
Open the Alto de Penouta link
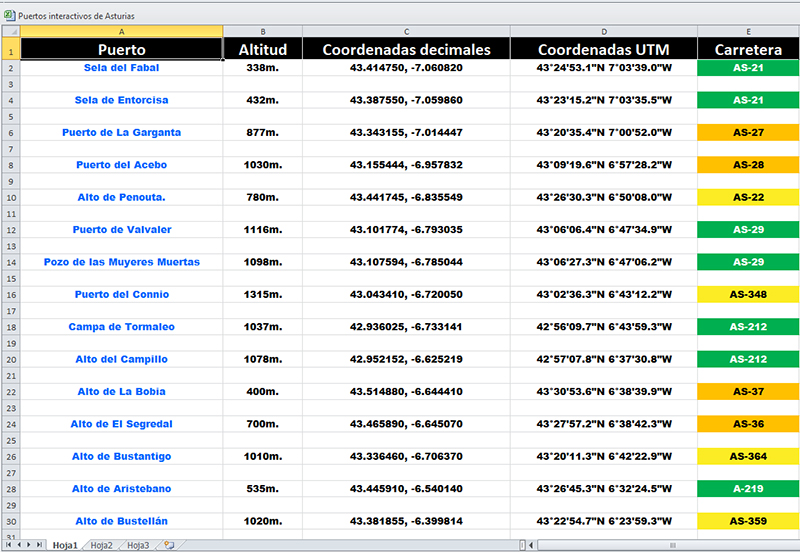point(121,197)
